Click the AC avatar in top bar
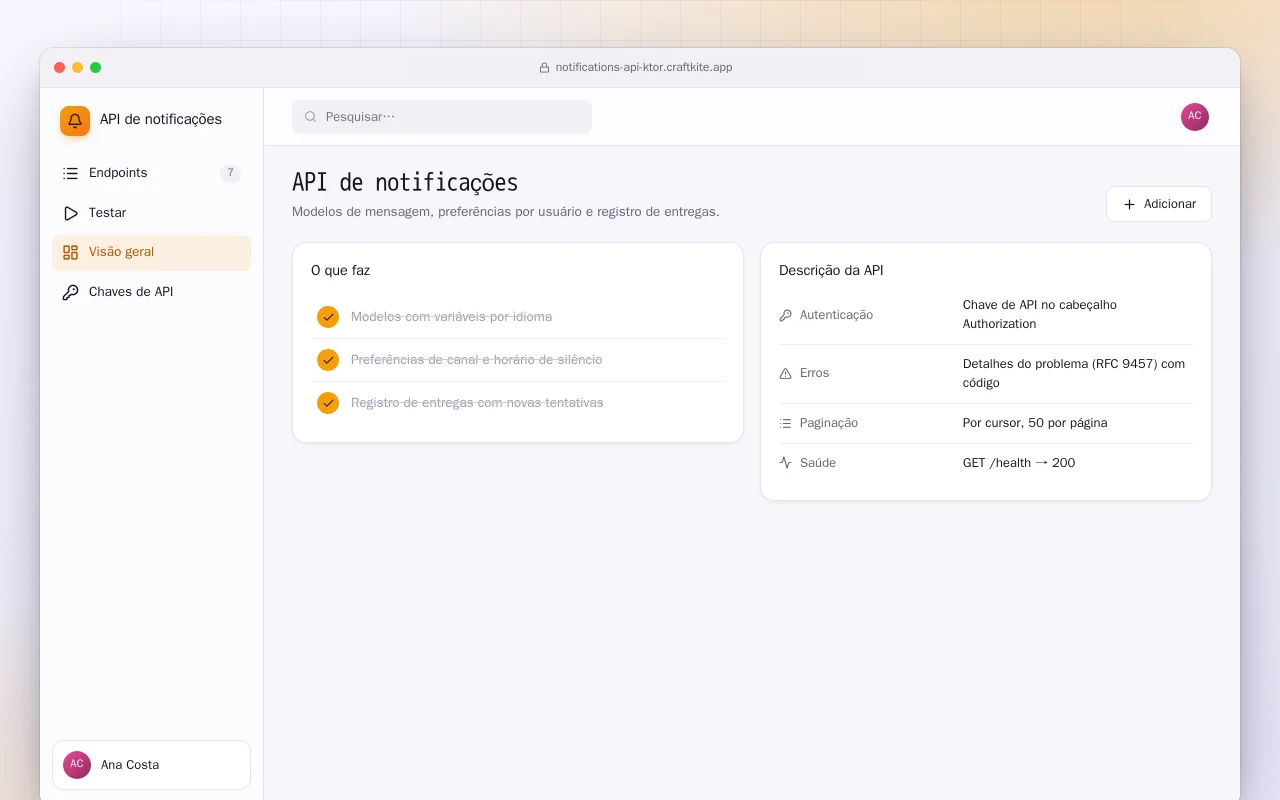Viewport: 1280px width, 800px height. (x=1195, y=117)
